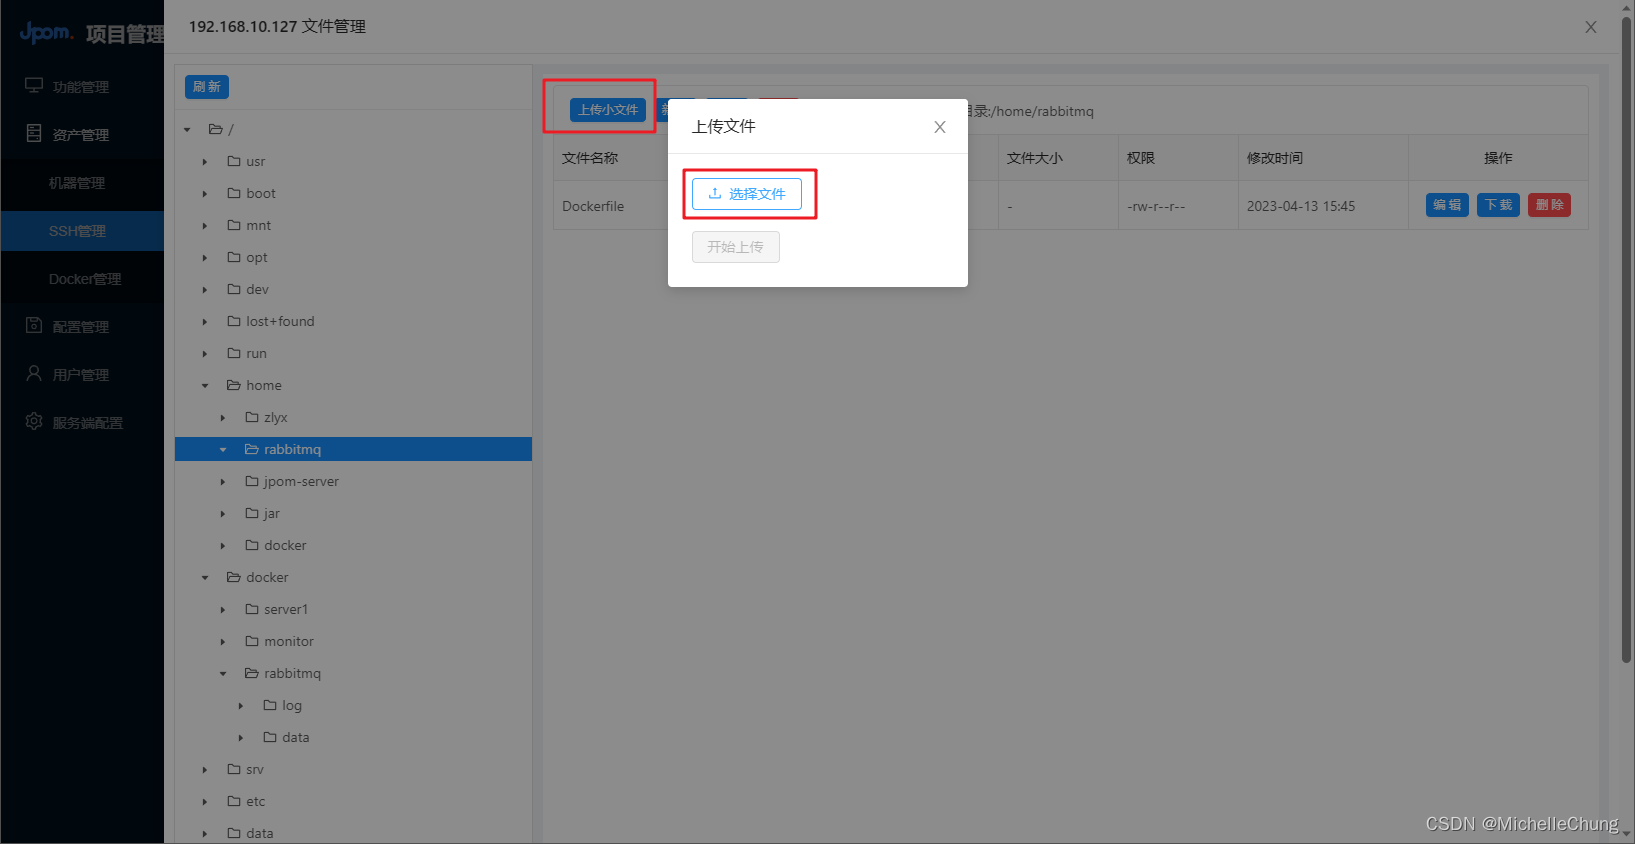The height and width of the screenshot is (844, 1635).
Task: Click the 2023-04-13 15:45 timestamp cell
Action: click(1300, 206)
